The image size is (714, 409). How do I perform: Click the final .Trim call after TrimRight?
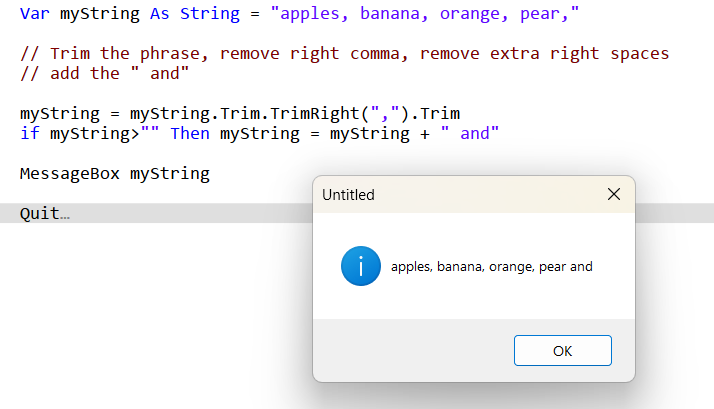pos(434,114)
